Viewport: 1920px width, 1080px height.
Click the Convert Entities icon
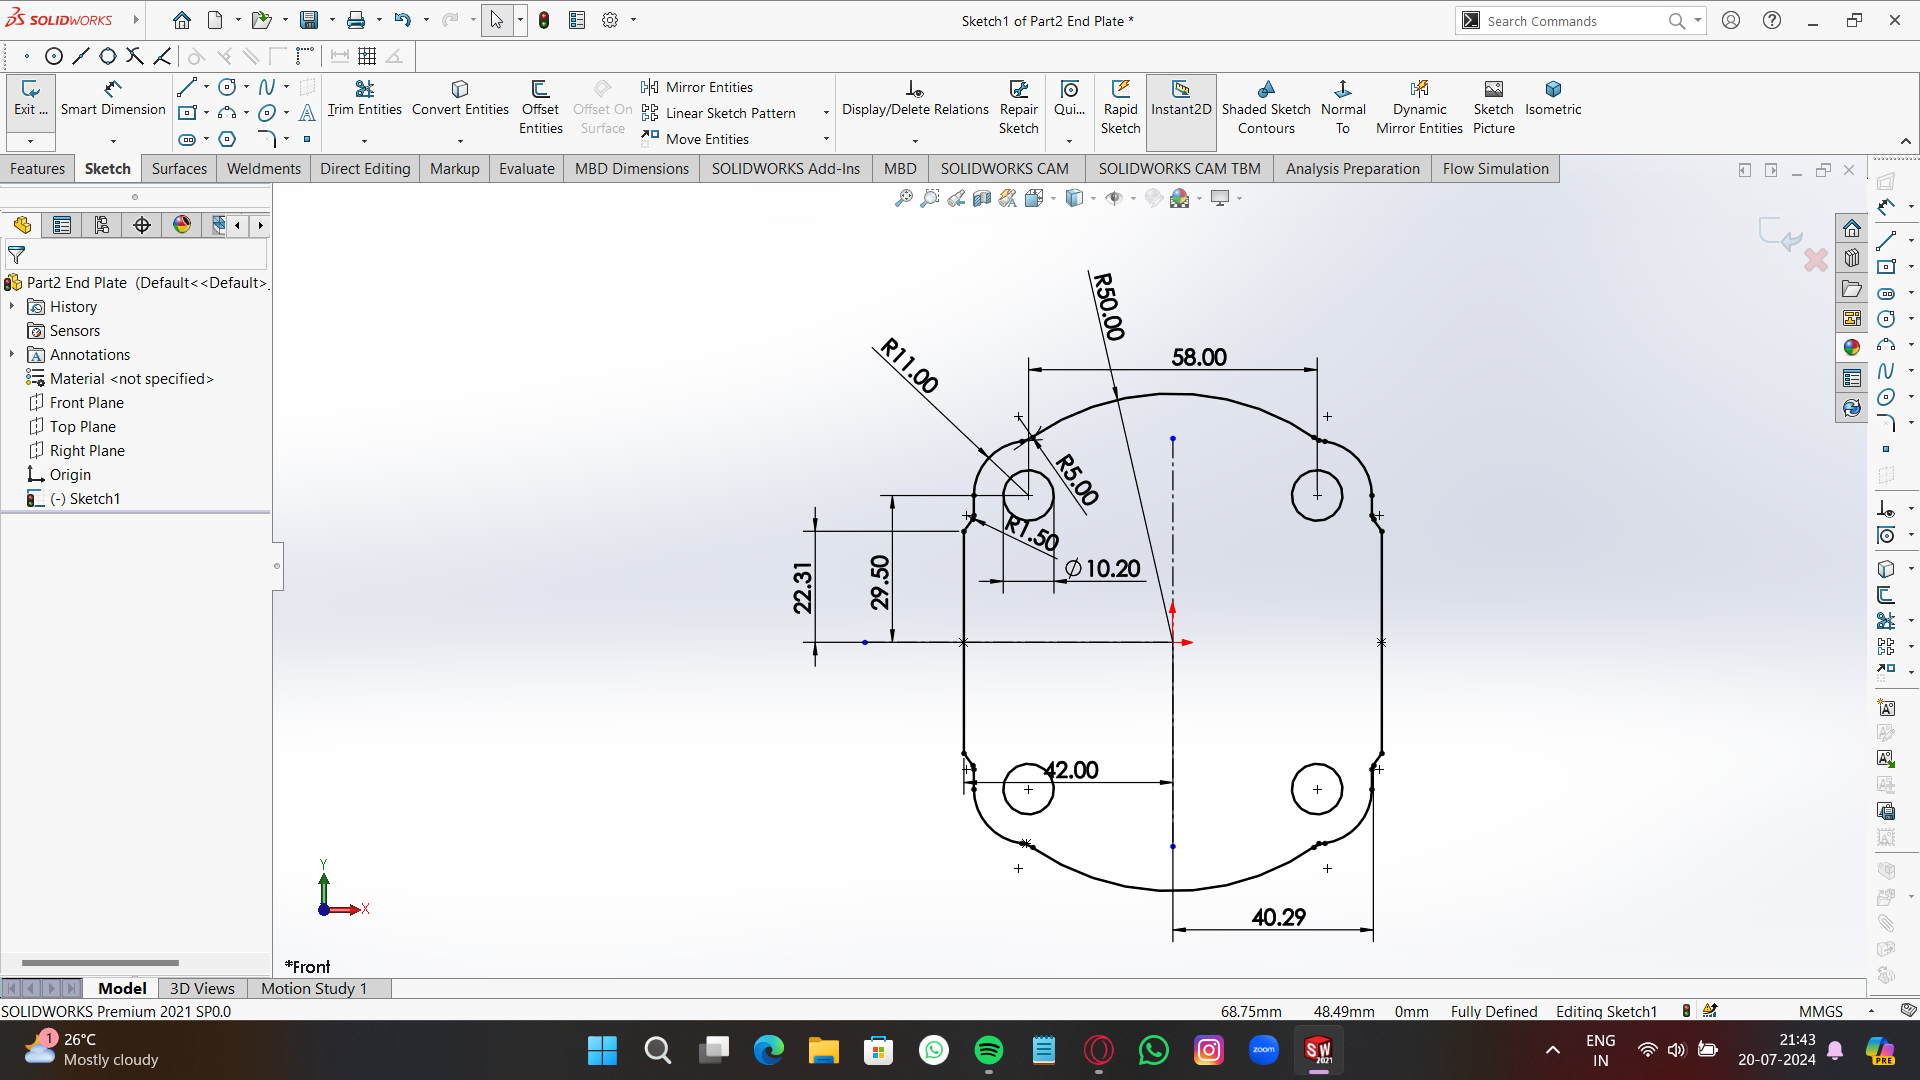point(460,98)
